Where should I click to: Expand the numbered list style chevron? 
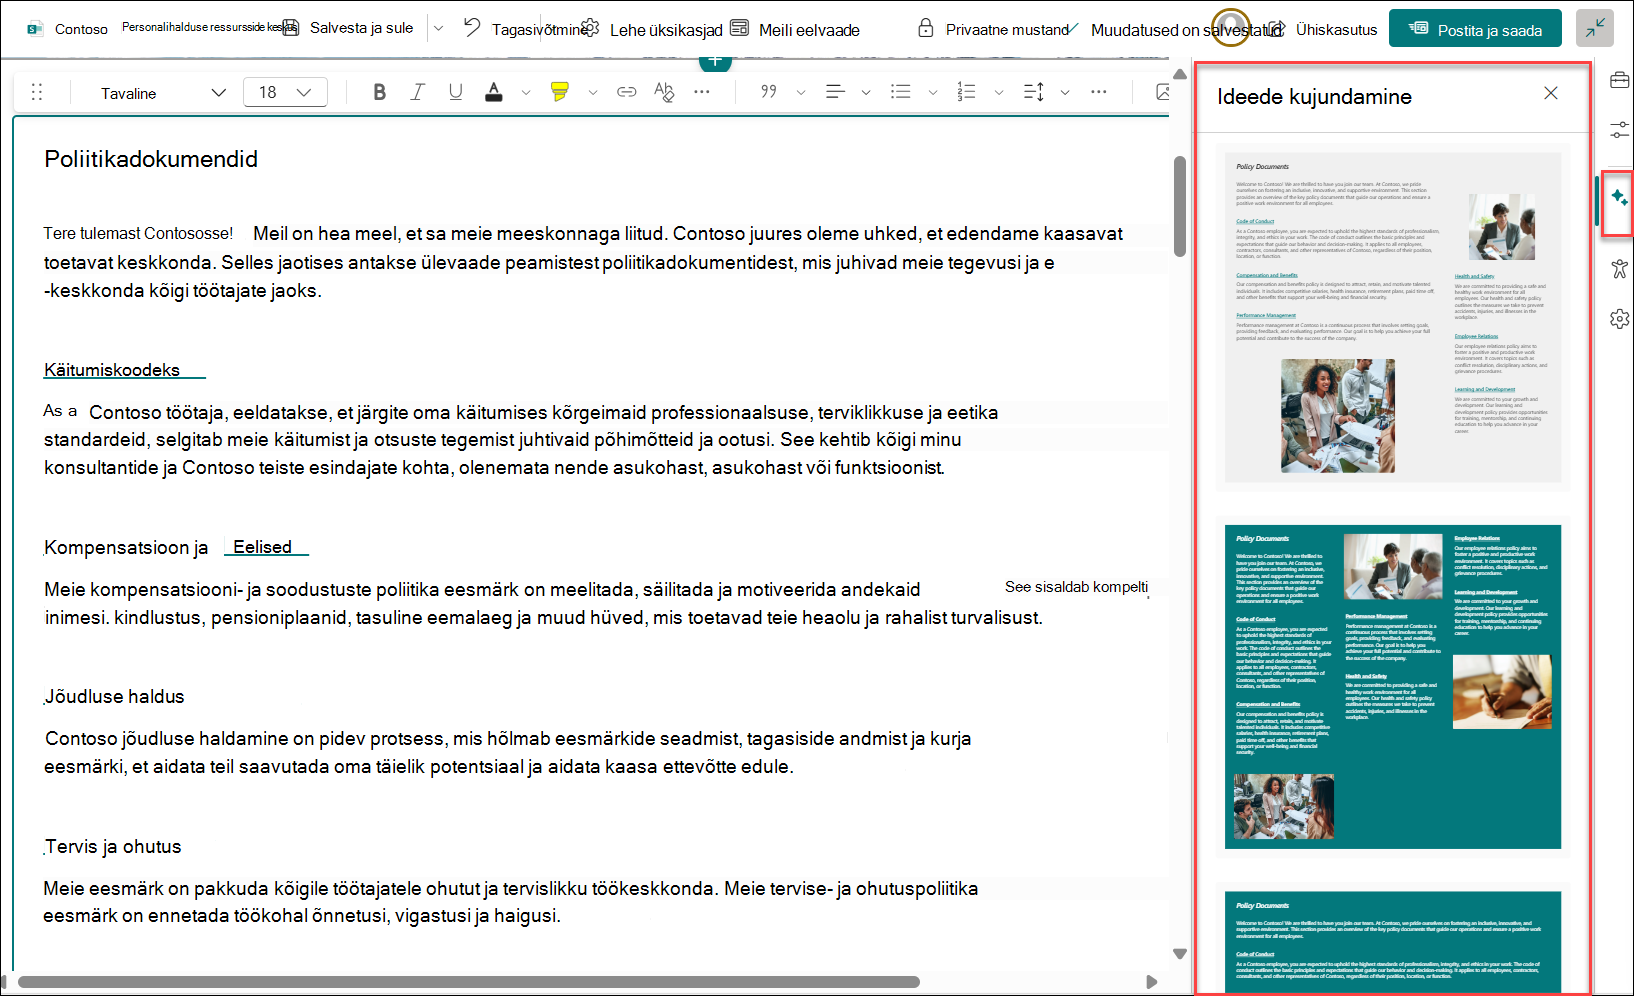coord(999,93)
